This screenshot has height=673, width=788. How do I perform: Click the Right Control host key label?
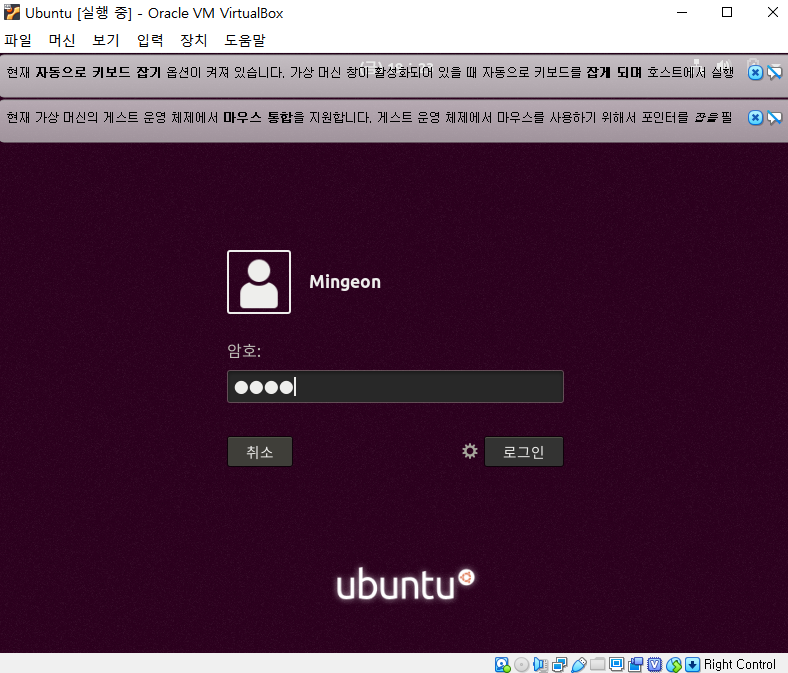coord(740,664)
